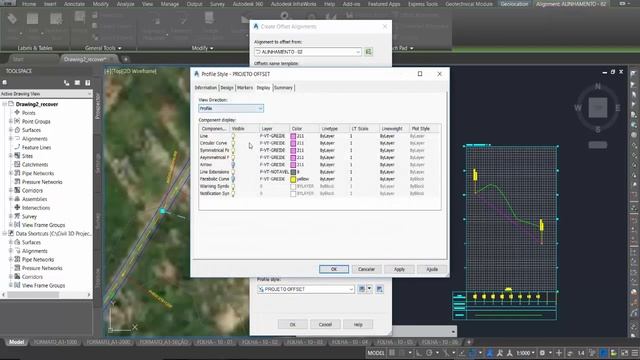
Task: Toggle visibility bulb for Asymmetrical Parabola row
Action: click(233, 158)
